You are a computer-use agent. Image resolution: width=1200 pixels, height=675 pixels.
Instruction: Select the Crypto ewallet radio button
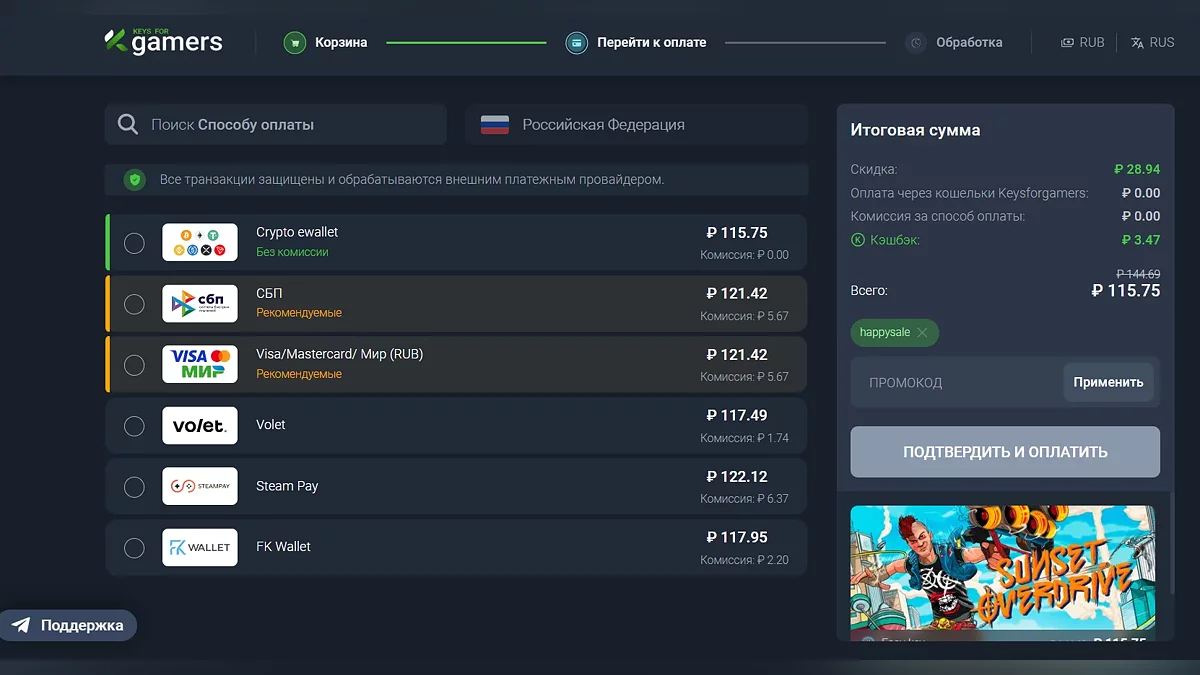pyautogui.click(x=134, y=243)
